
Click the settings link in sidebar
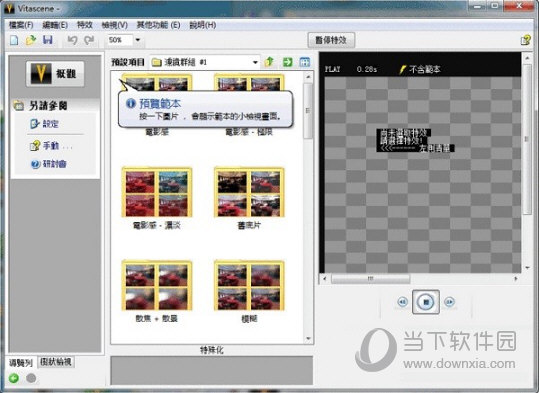coord(50,124)
